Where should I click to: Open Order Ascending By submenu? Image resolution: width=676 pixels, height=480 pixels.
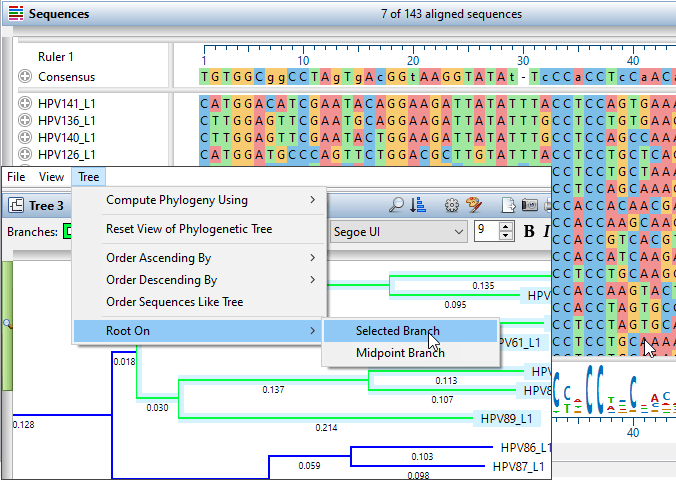pos(199,258)
